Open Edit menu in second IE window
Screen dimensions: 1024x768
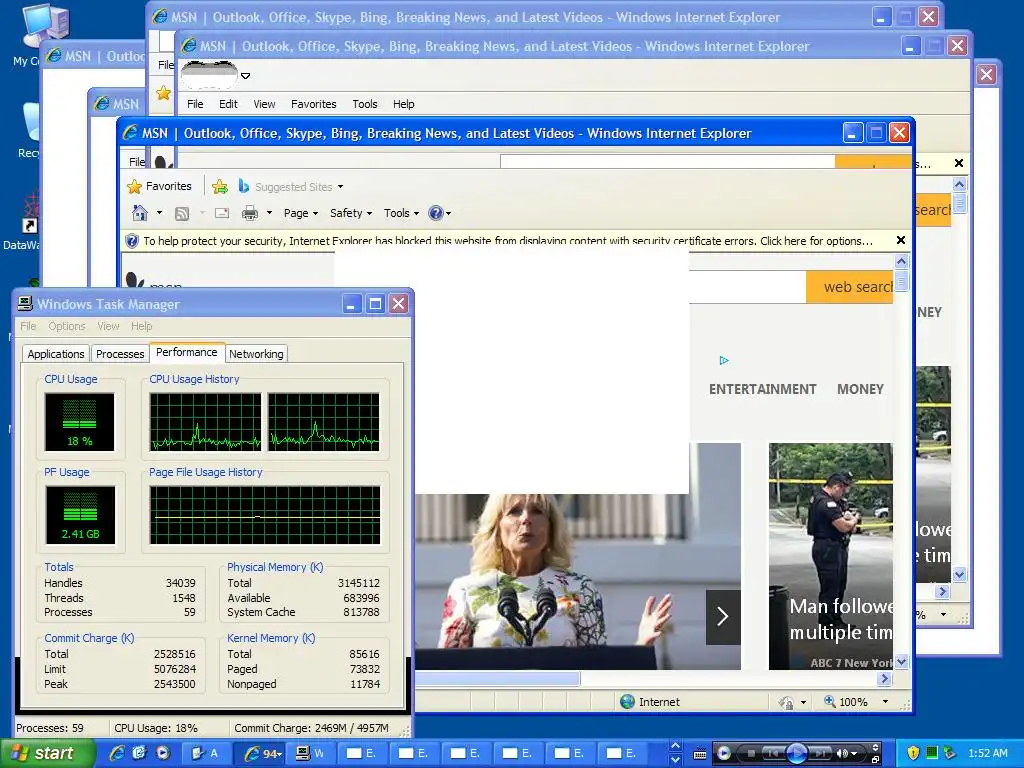click(228, 104)
